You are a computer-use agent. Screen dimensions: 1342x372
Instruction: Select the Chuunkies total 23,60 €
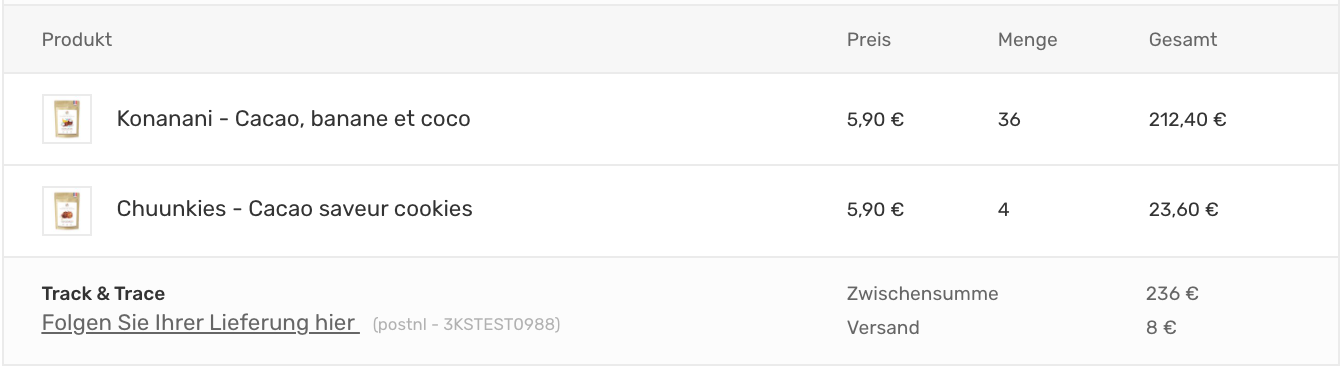click(x=1183, y=210)
